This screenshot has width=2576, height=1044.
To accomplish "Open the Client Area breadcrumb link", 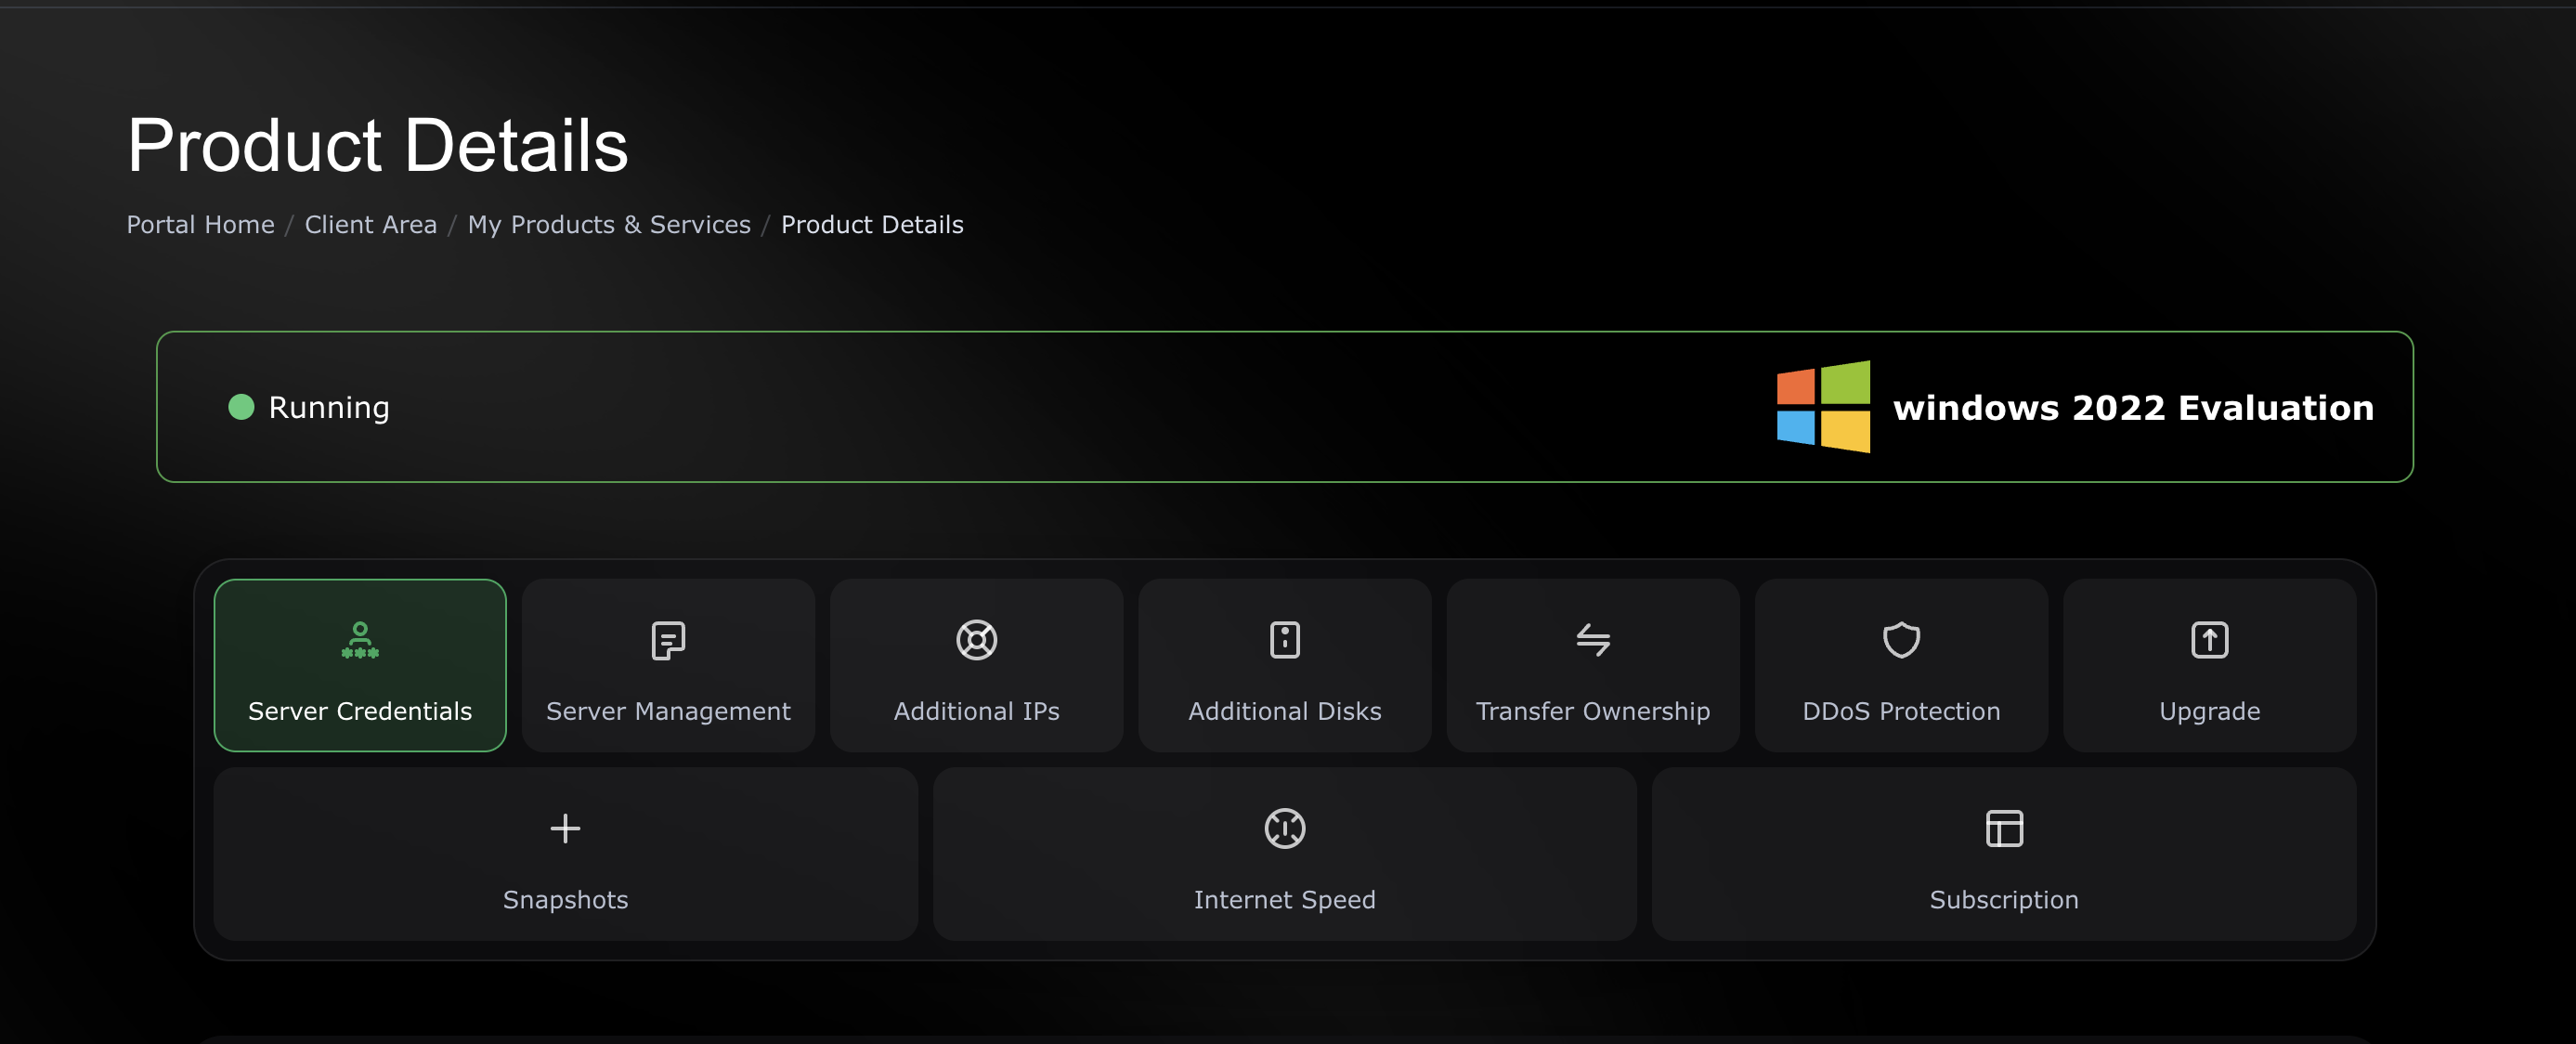I will [x=371, y=225].
